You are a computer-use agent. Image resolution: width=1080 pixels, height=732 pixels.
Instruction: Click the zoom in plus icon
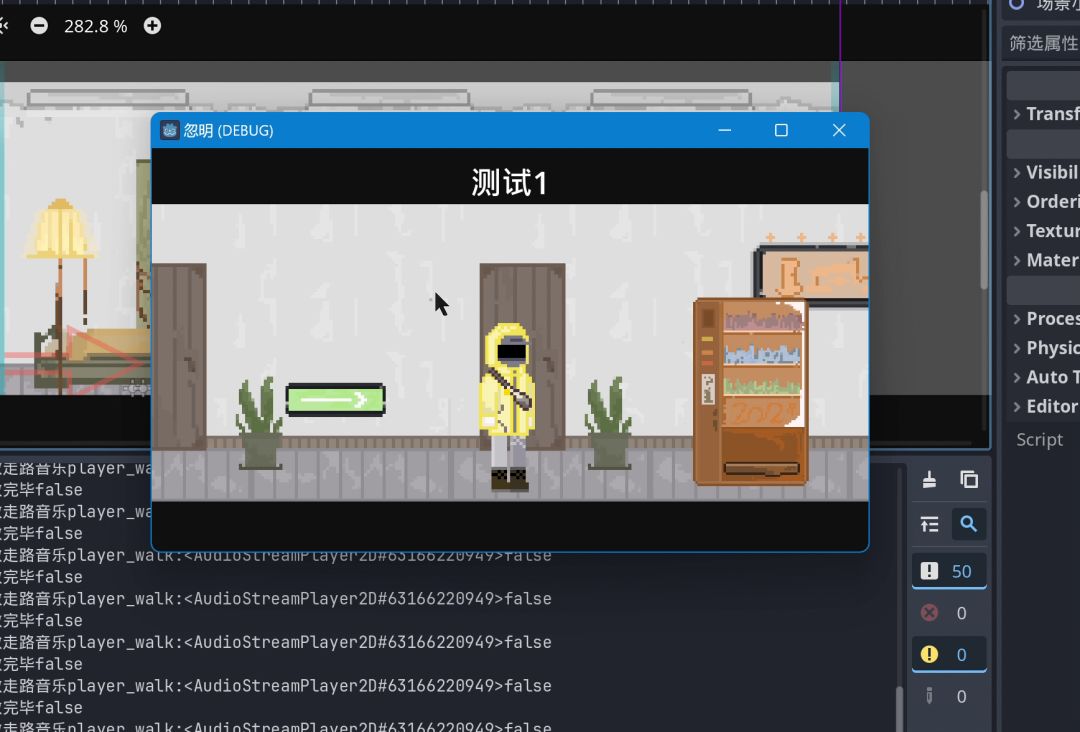pyautogui.click(x=152, y=26)
